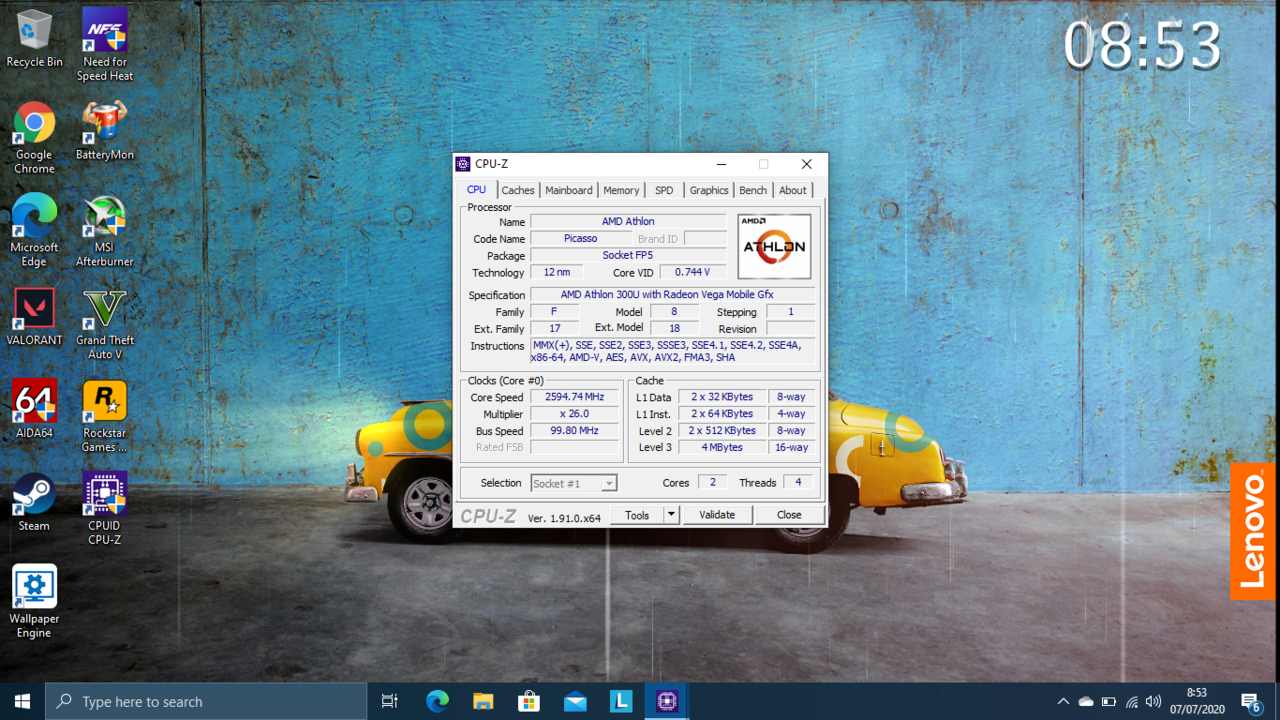Select the CPU tab
1280x720 pixels.
click(476, 190)
